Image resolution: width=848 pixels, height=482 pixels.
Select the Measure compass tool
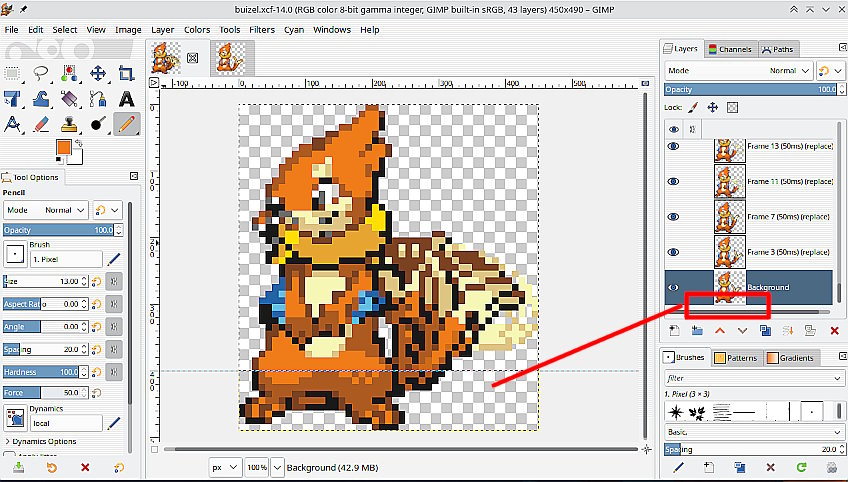(12, 124)
